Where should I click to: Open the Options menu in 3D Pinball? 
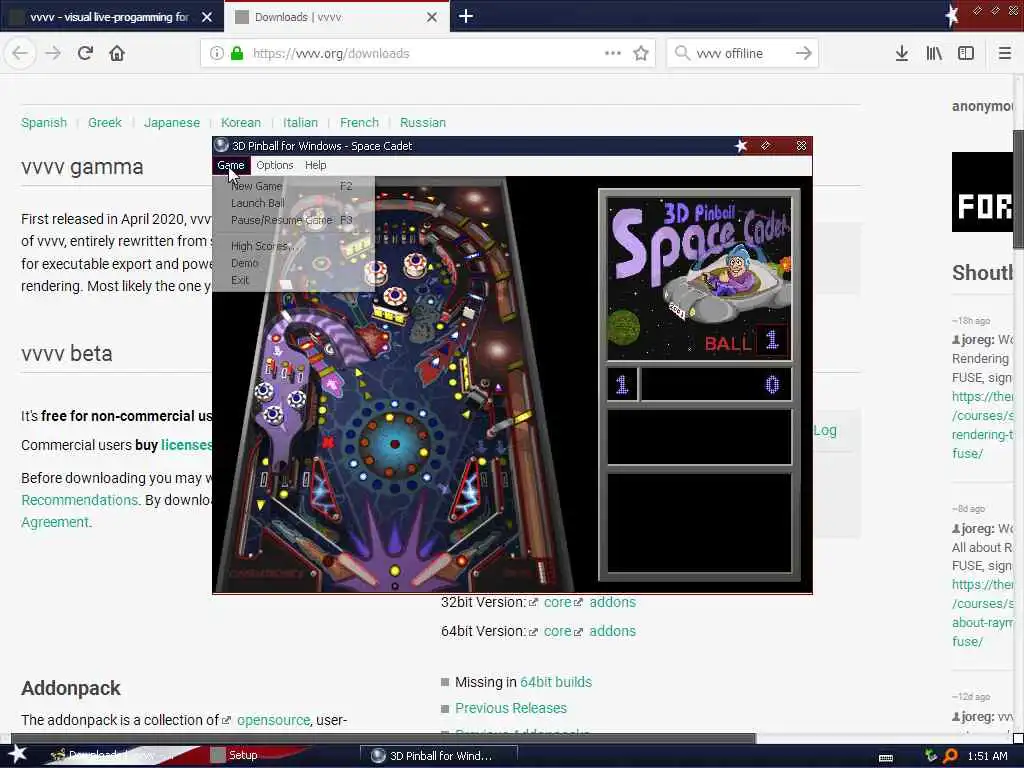pyautogui.click(x=274, y=165)
